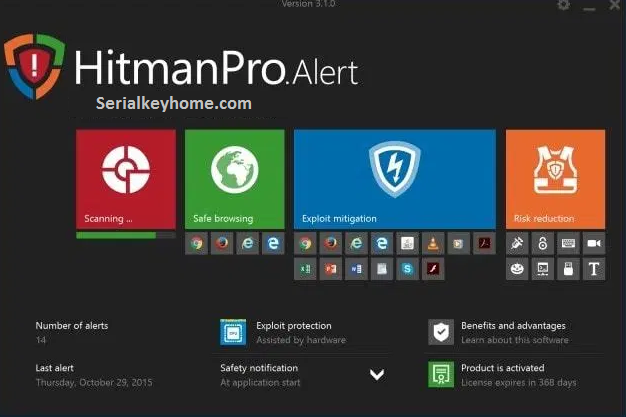
Task: Click the Word icon
Action: (357, 269)
